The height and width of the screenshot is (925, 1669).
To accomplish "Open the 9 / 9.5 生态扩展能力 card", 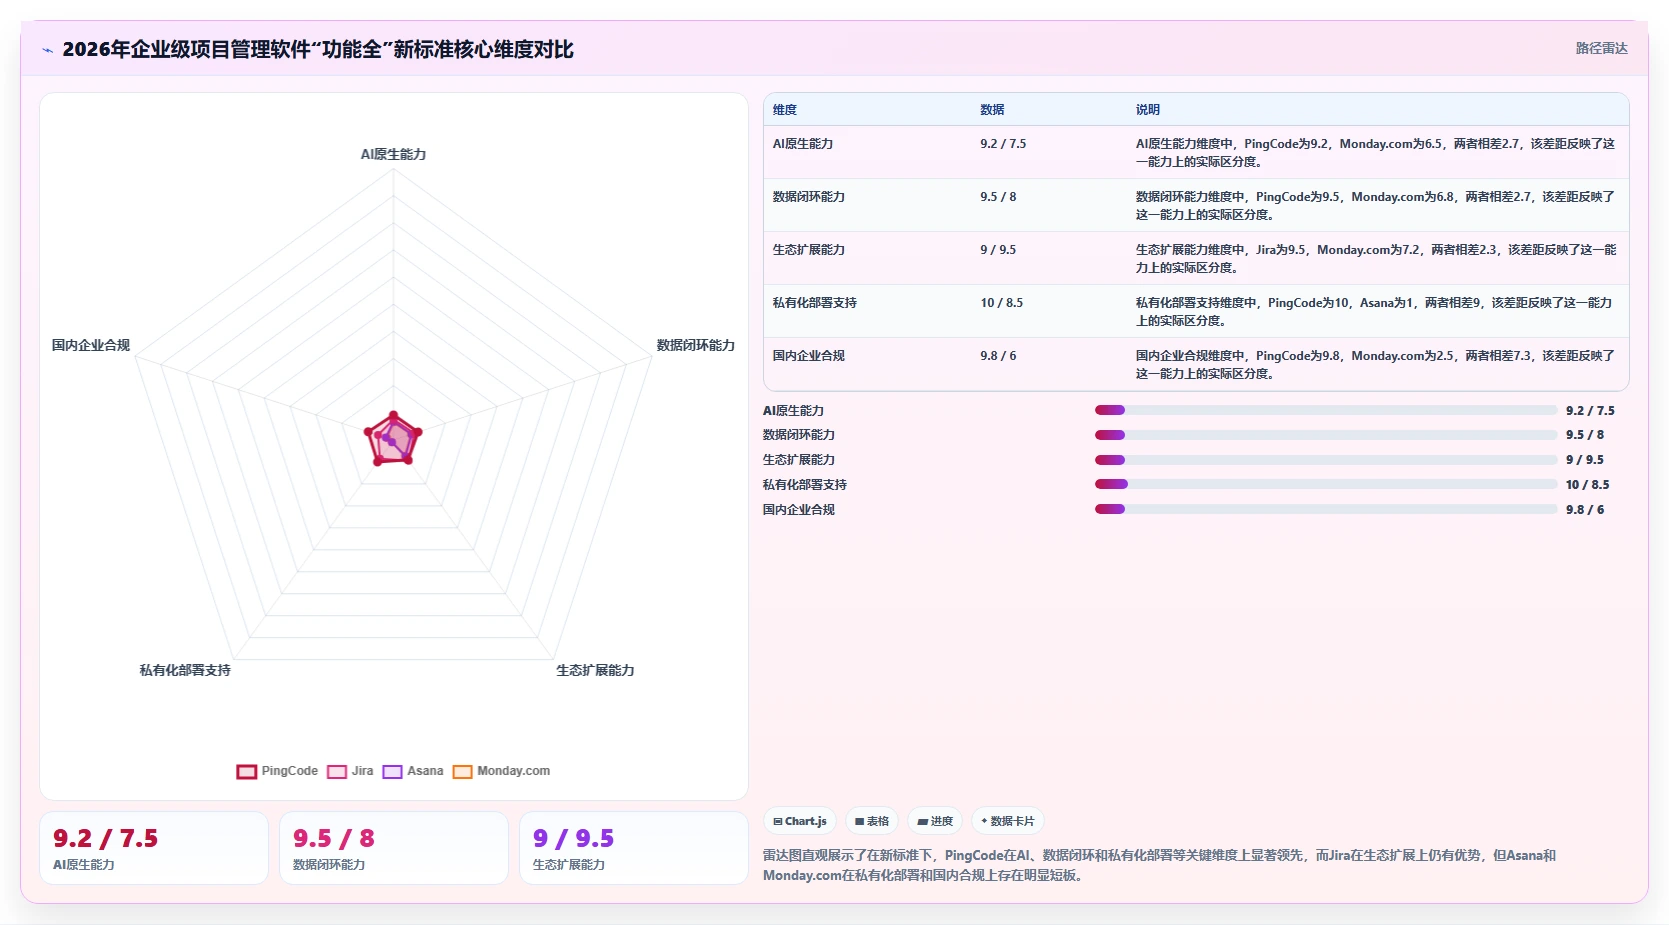I will click(x=634, y=848).
